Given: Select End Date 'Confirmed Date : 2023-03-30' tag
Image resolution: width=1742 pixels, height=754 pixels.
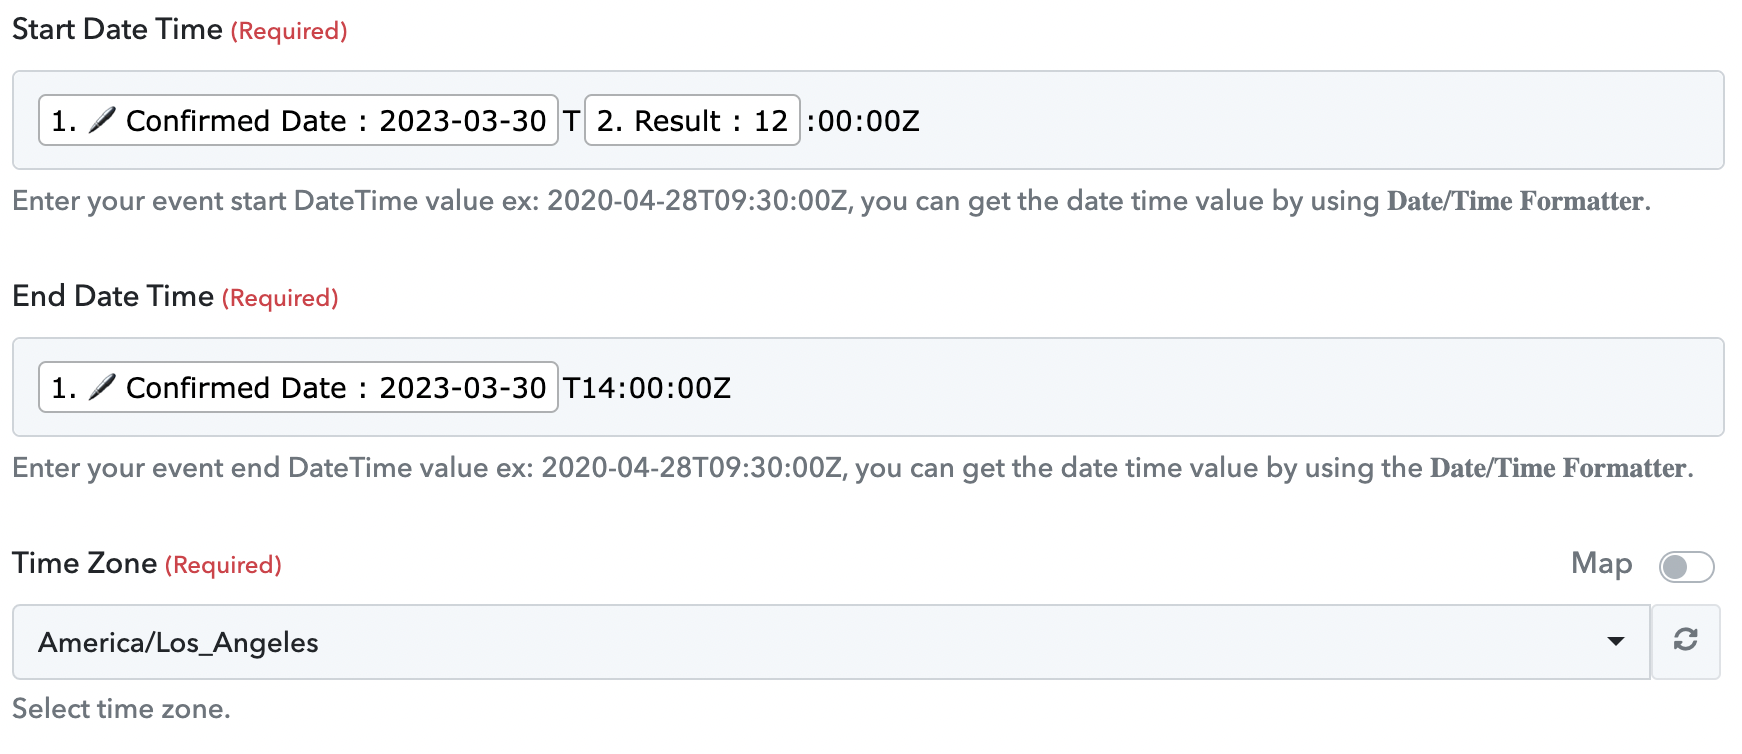Looking at the screenshot, I should [x=298, y=387].
